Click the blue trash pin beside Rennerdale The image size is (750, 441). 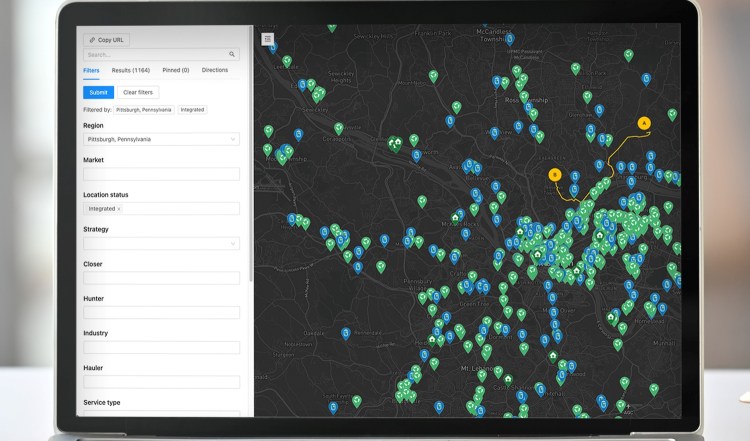[x=345, y=333]
